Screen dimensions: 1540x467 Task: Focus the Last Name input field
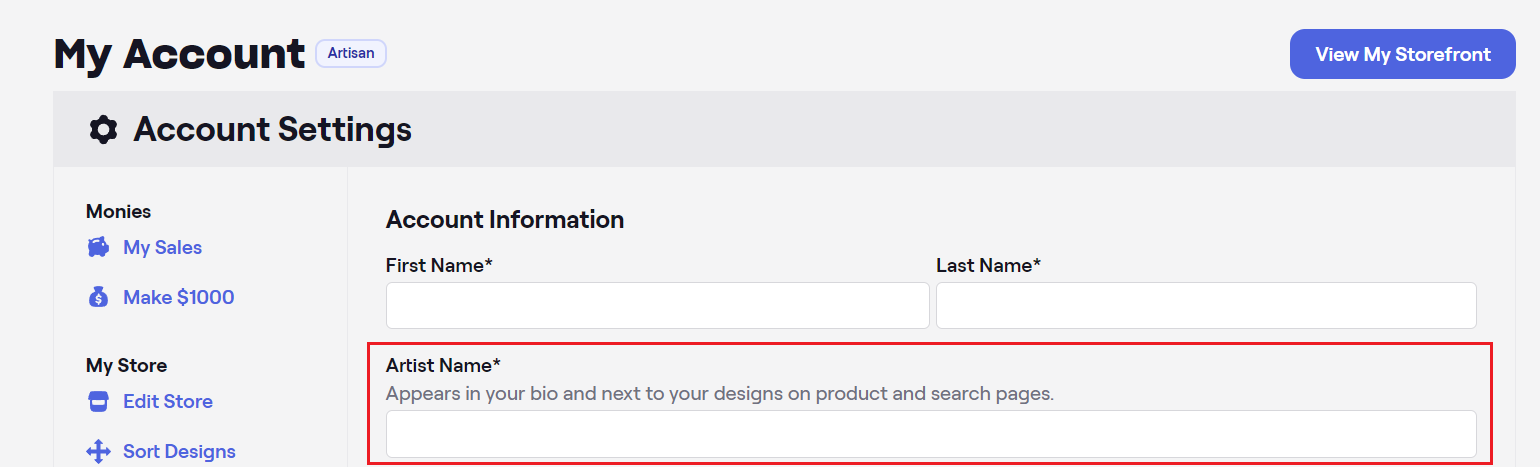pos(1206,305)
